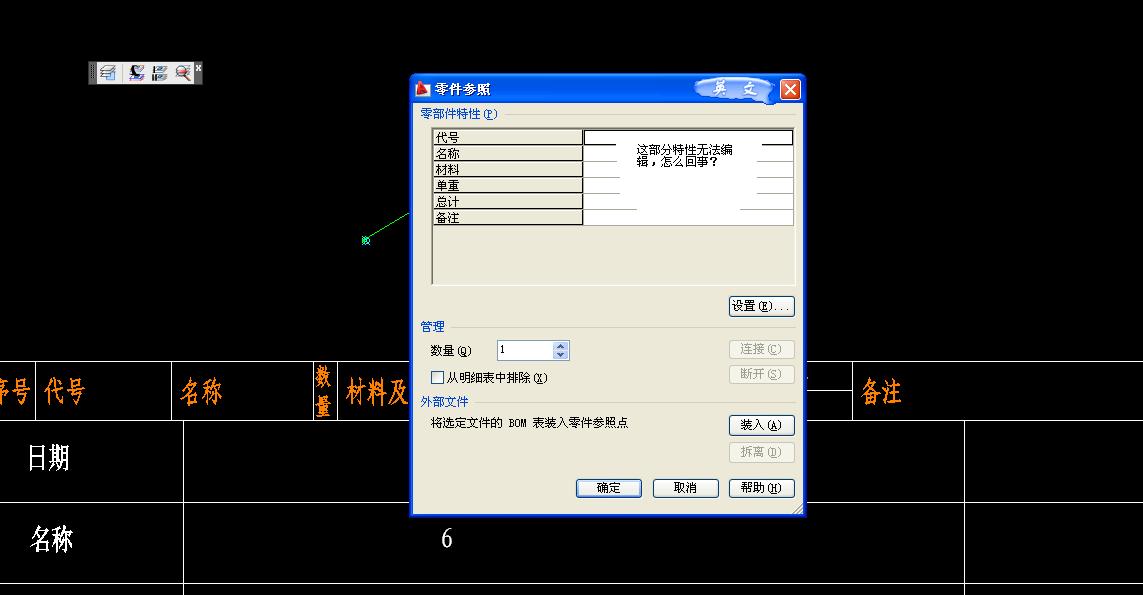Click the red AutoCAD icon in the 零件参照 title bar

[423, 89]
